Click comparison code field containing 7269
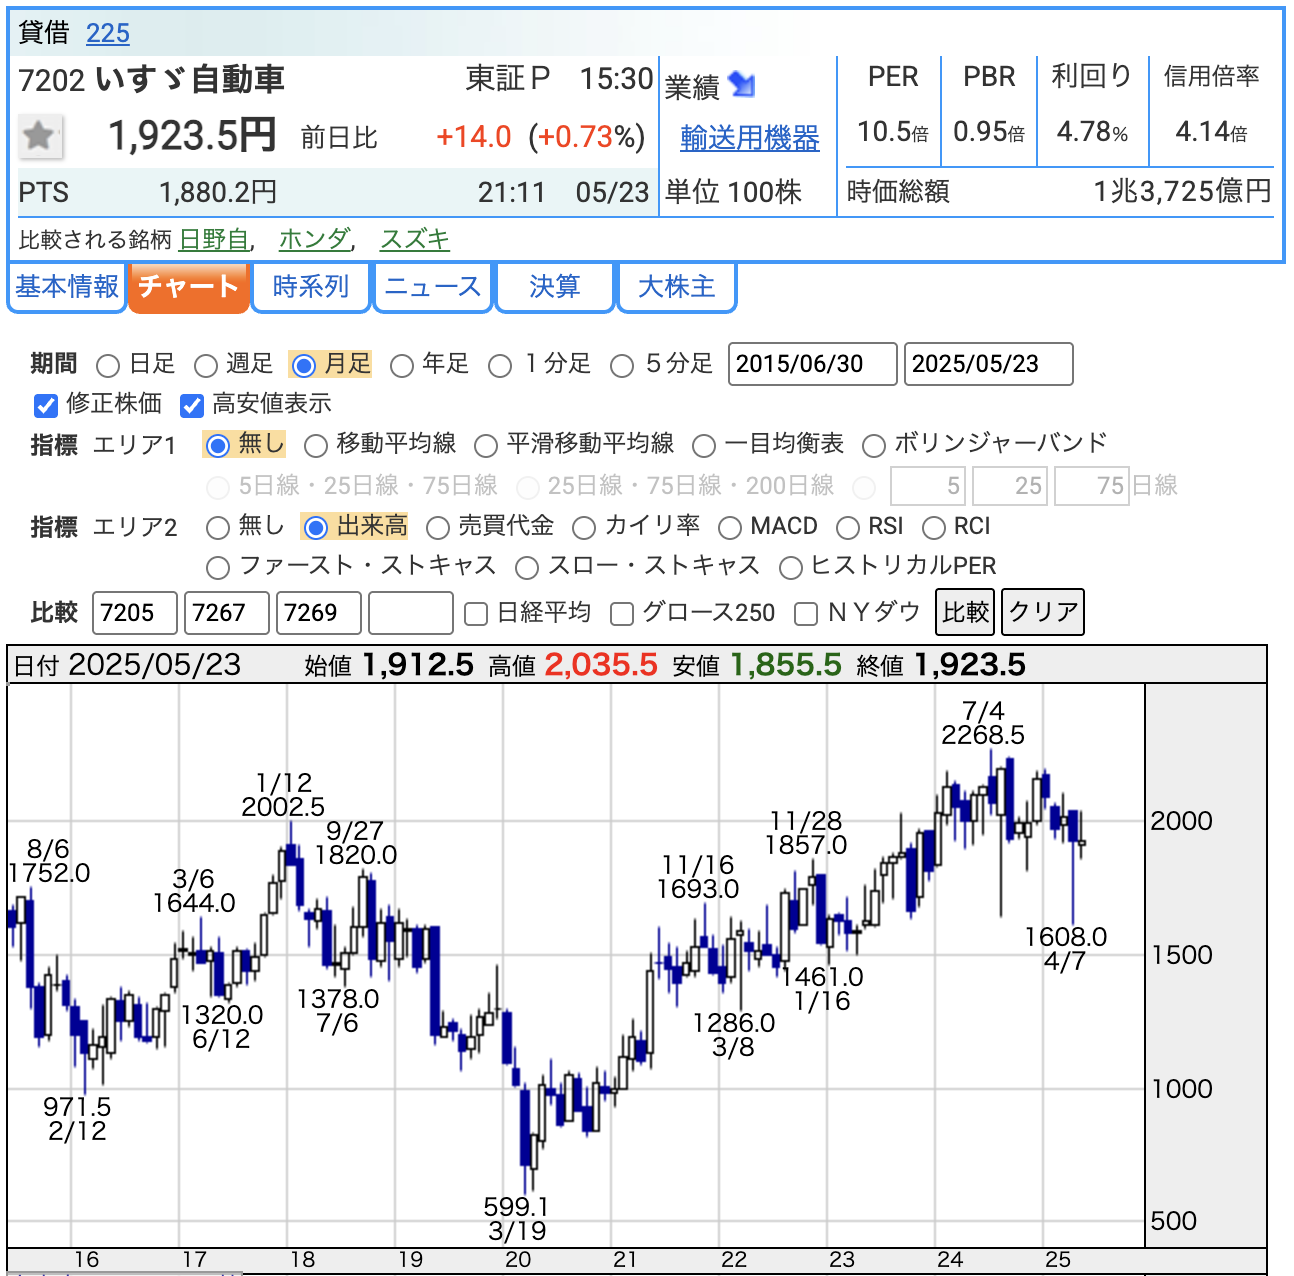This screenshot has width=1294, height=1276. pyautogui.click(x=319, y=613)
